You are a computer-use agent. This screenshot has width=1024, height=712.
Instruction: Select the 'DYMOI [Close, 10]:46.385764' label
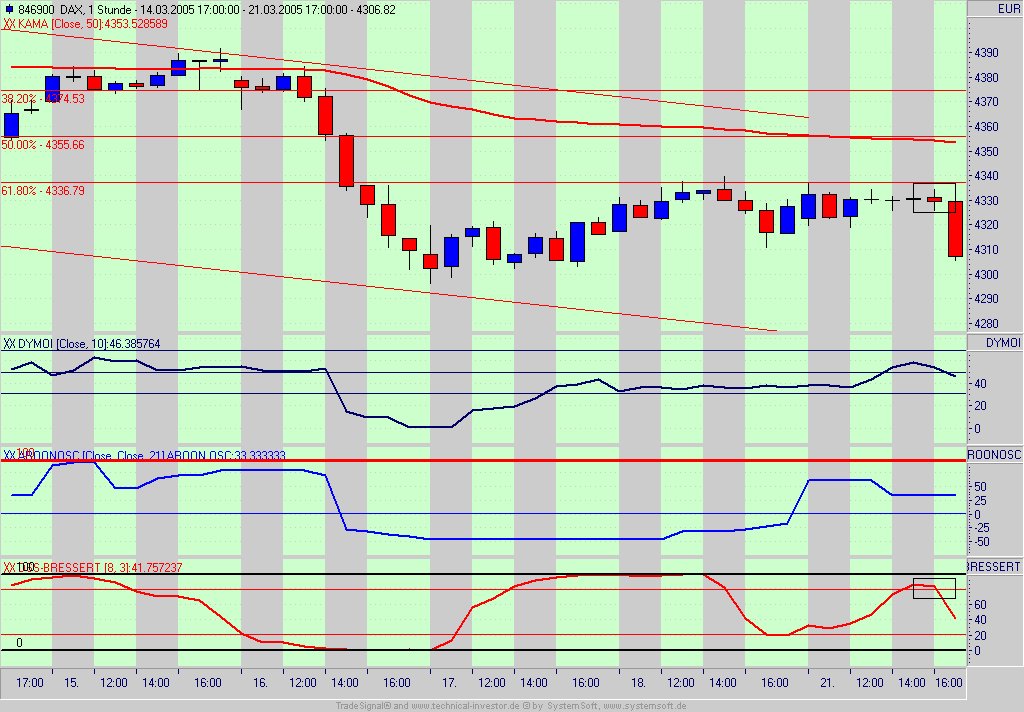coord(89,344)
